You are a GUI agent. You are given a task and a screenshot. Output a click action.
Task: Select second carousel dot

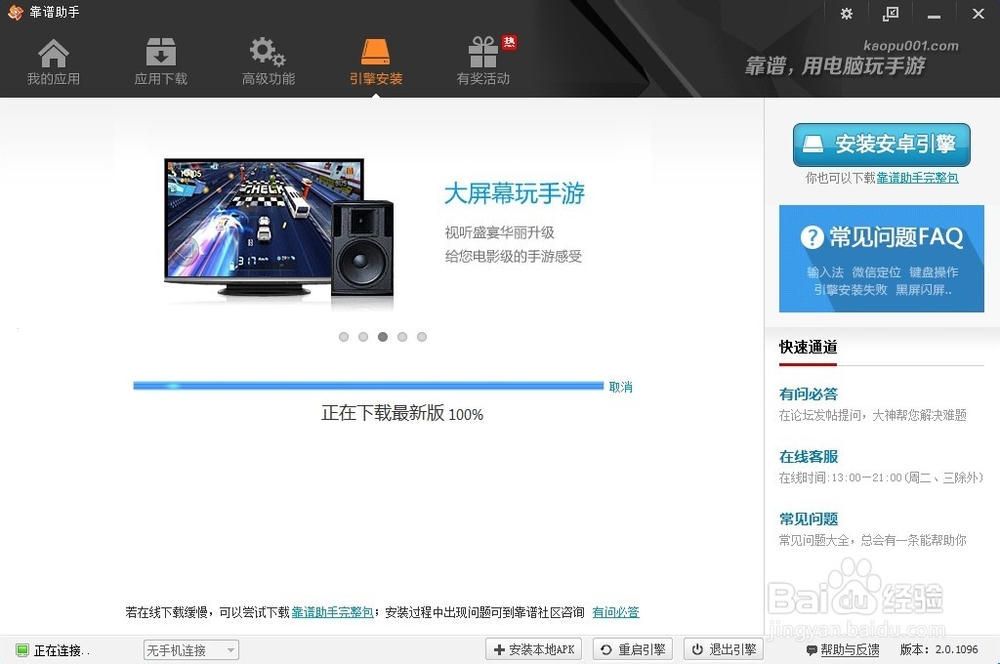363,337
